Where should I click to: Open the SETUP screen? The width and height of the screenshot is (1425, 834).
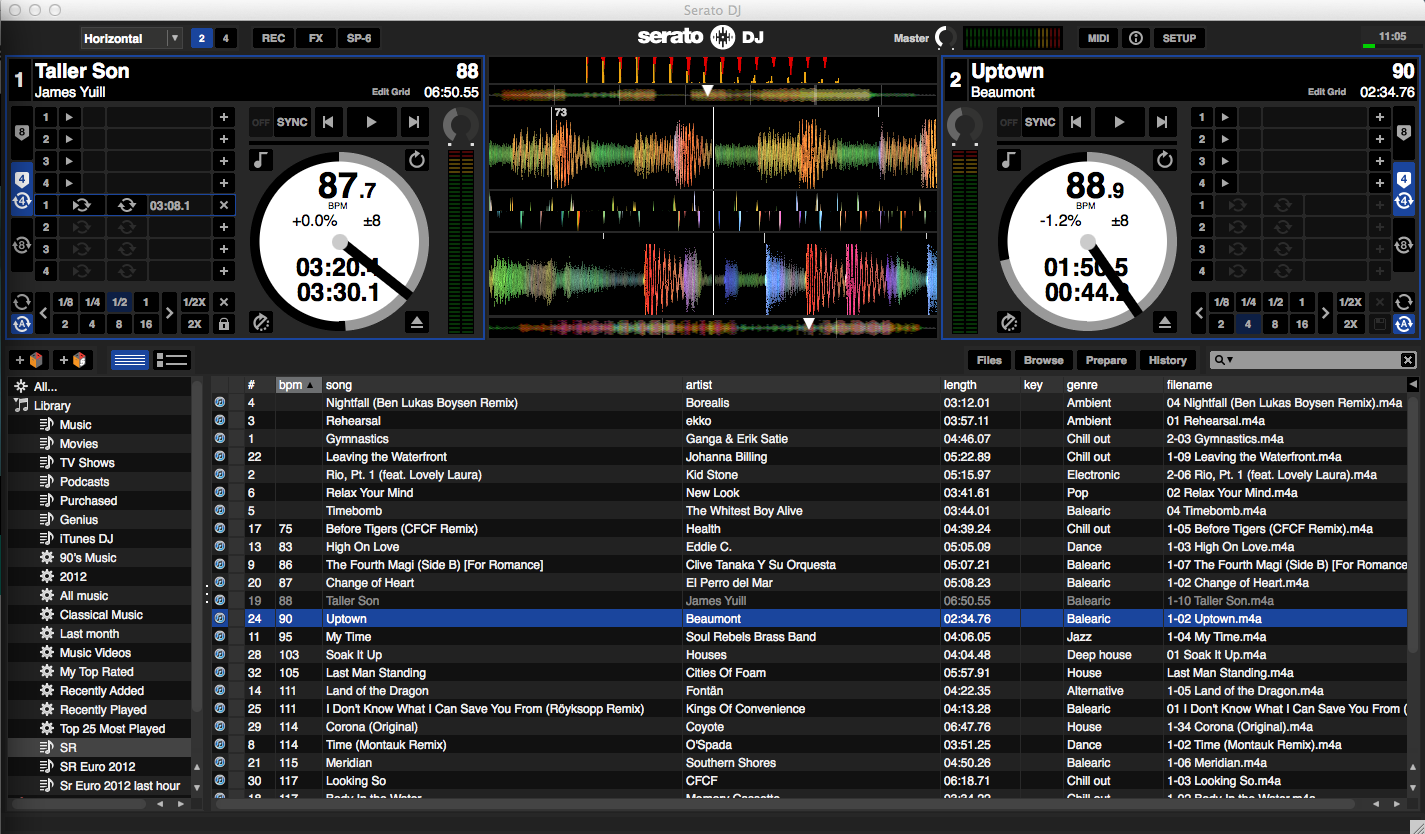1179,38
